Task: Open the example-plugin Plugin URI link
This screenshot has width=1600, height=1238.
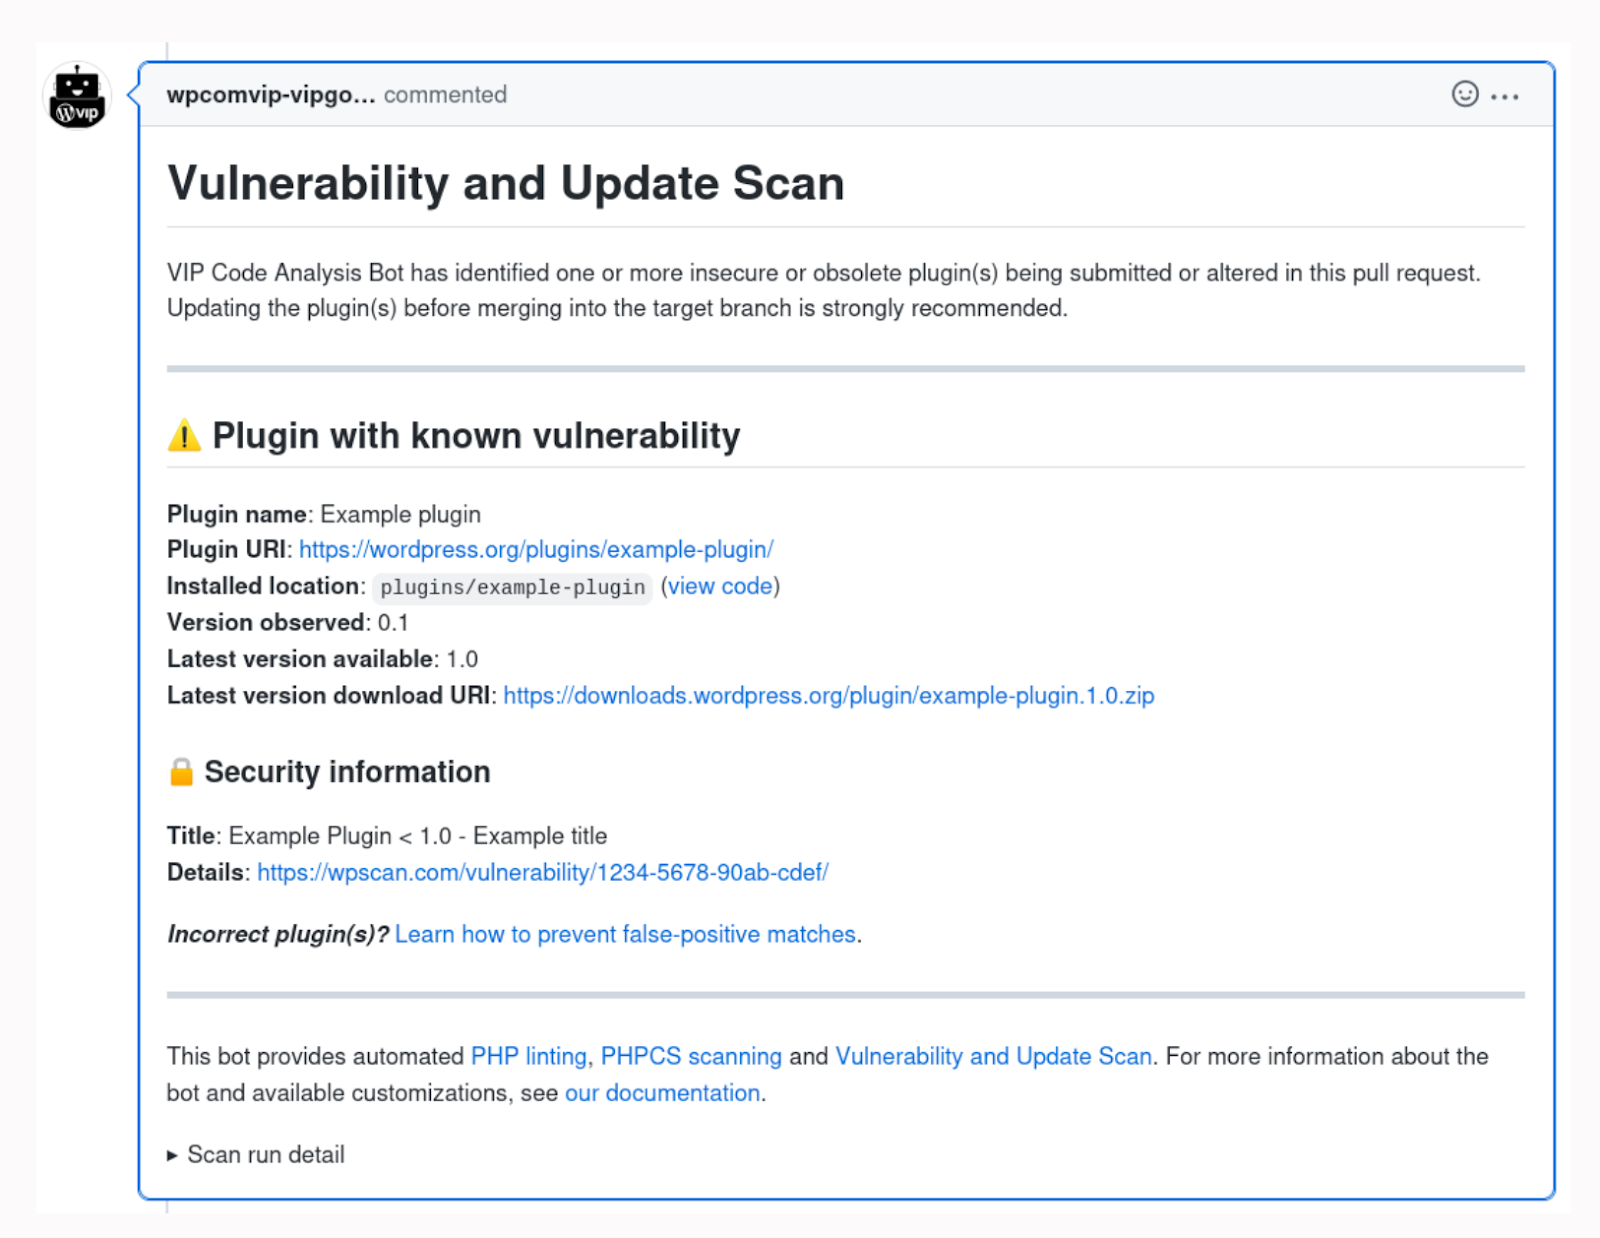Action: [x=536, y=549]
